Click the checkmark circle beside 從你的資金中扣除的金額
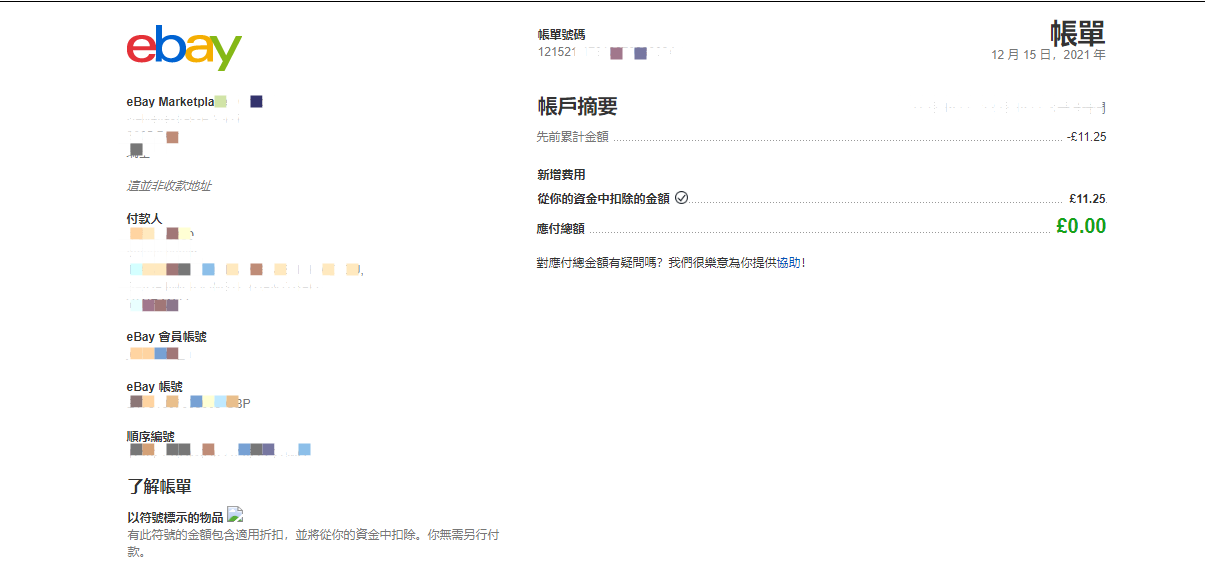1205x577 pixels. pyautogui.click(x=682, y=198)
